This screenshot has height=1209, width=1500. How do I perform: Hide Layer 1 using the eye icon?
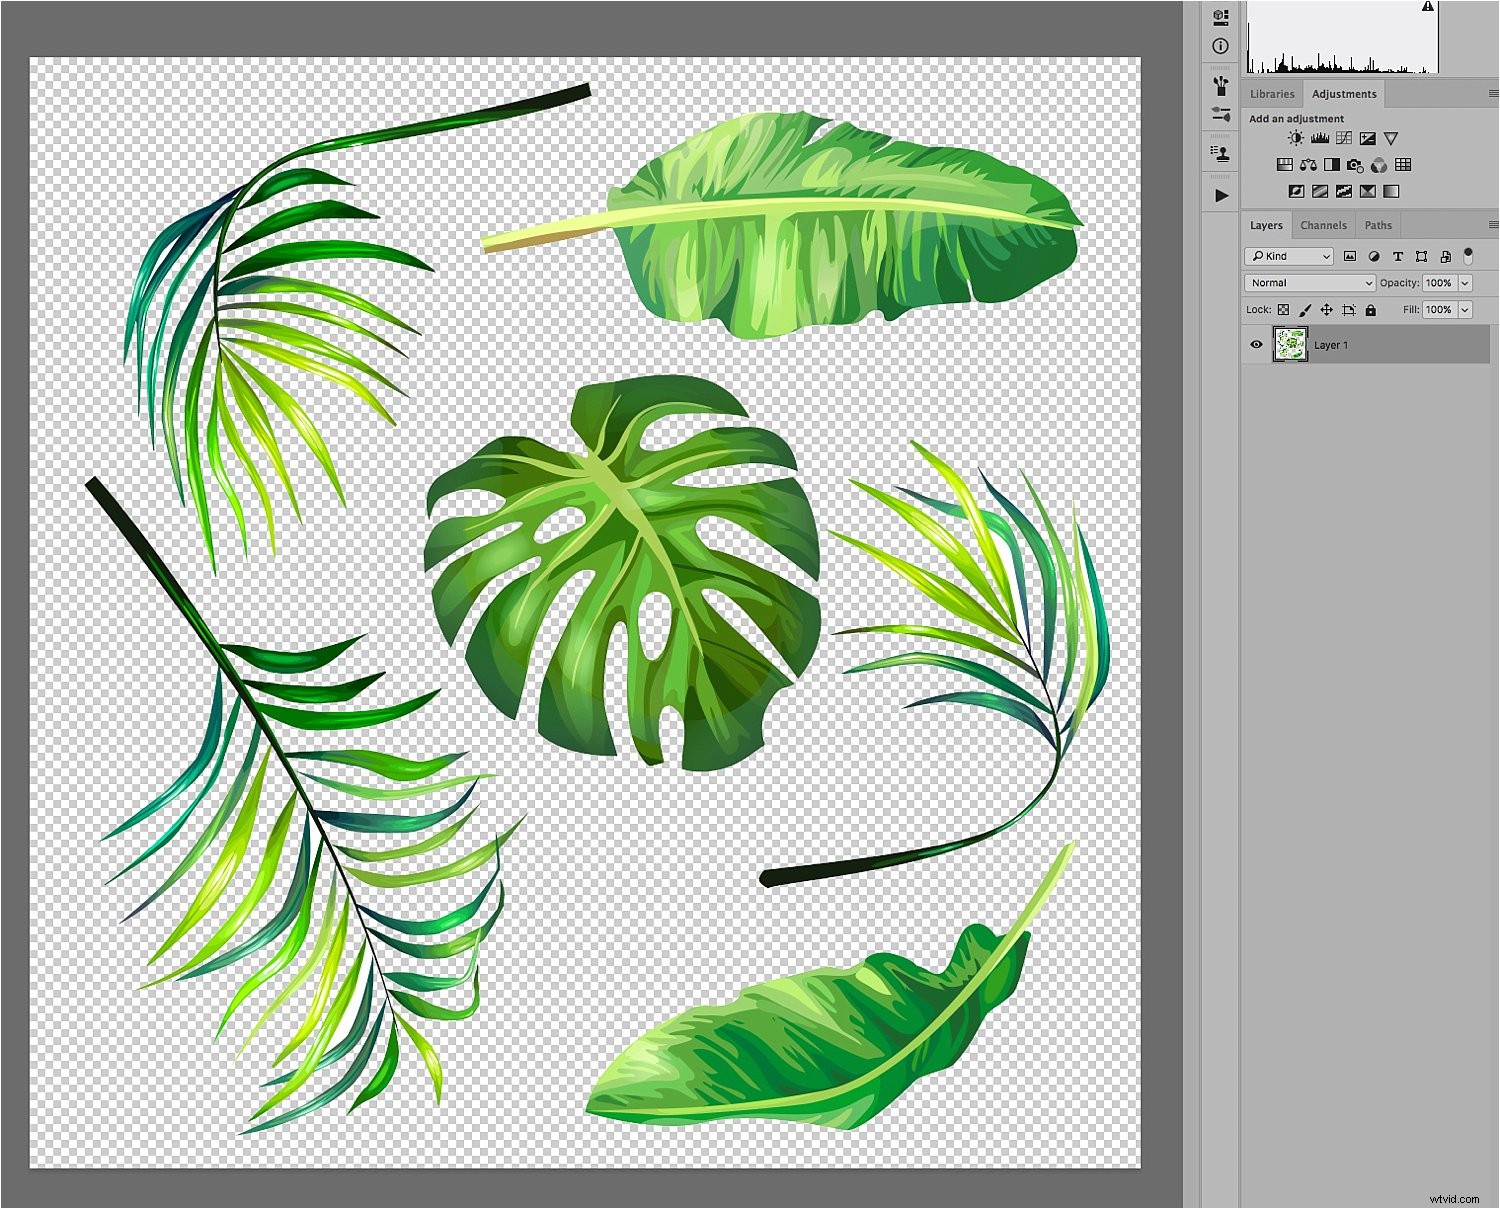pyautogui.click(x=1256, y=345)
